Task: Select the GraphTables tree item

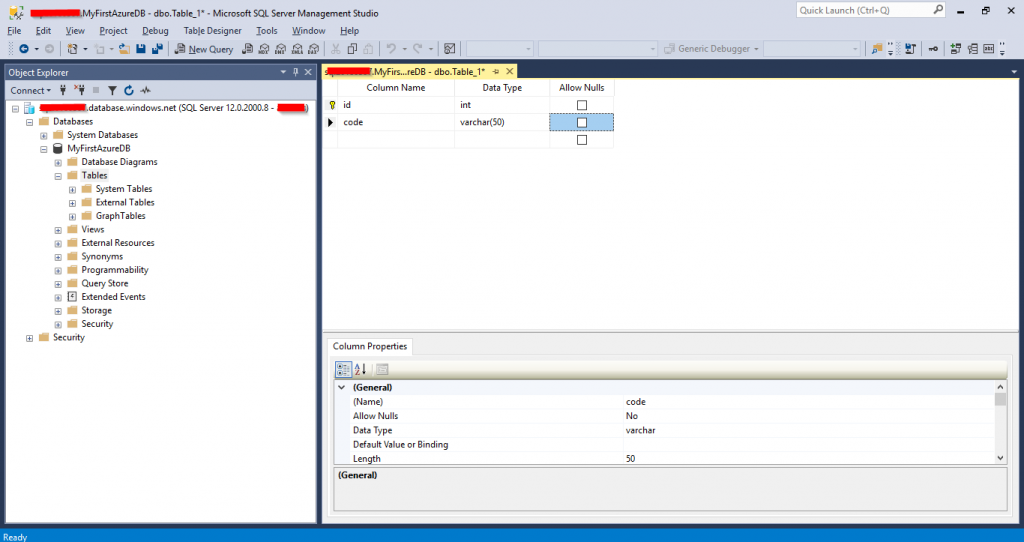Action: (120, 216)
